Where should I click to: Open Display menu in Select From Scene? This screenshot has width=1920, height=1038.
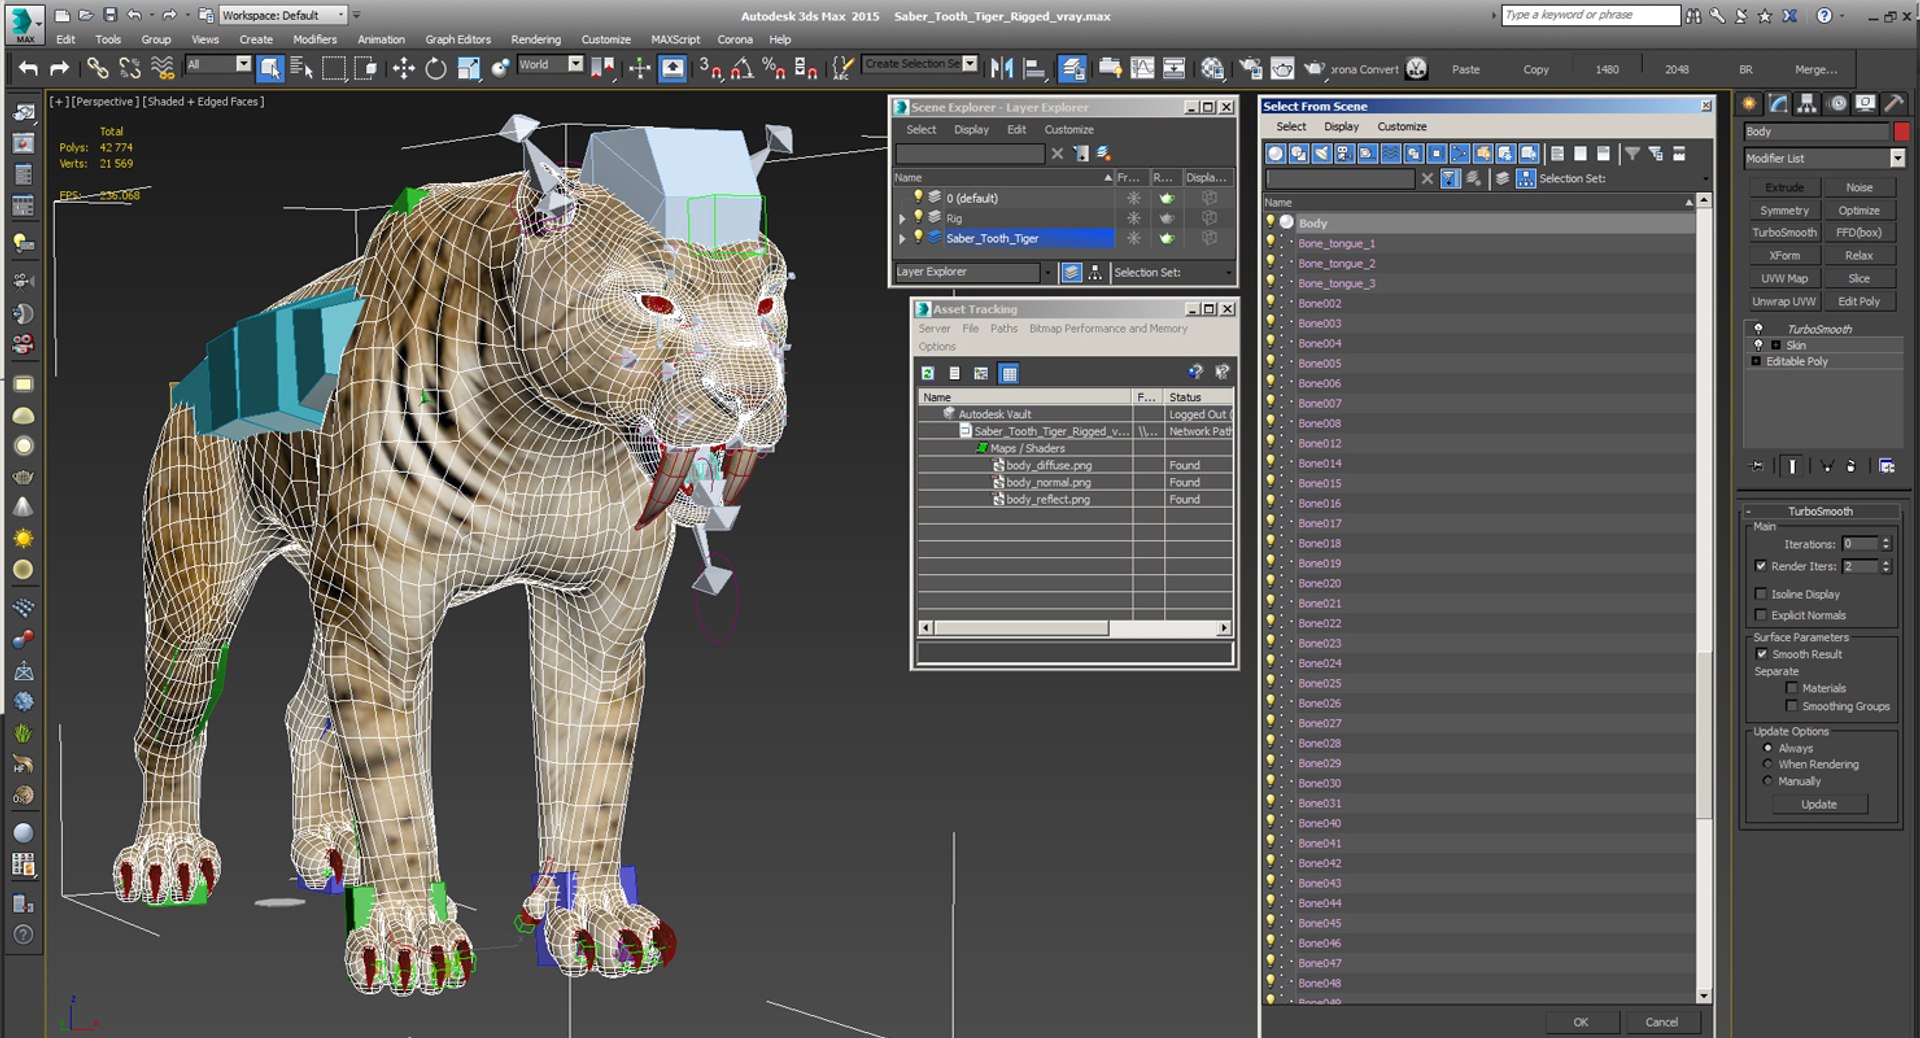point(1341,126)
